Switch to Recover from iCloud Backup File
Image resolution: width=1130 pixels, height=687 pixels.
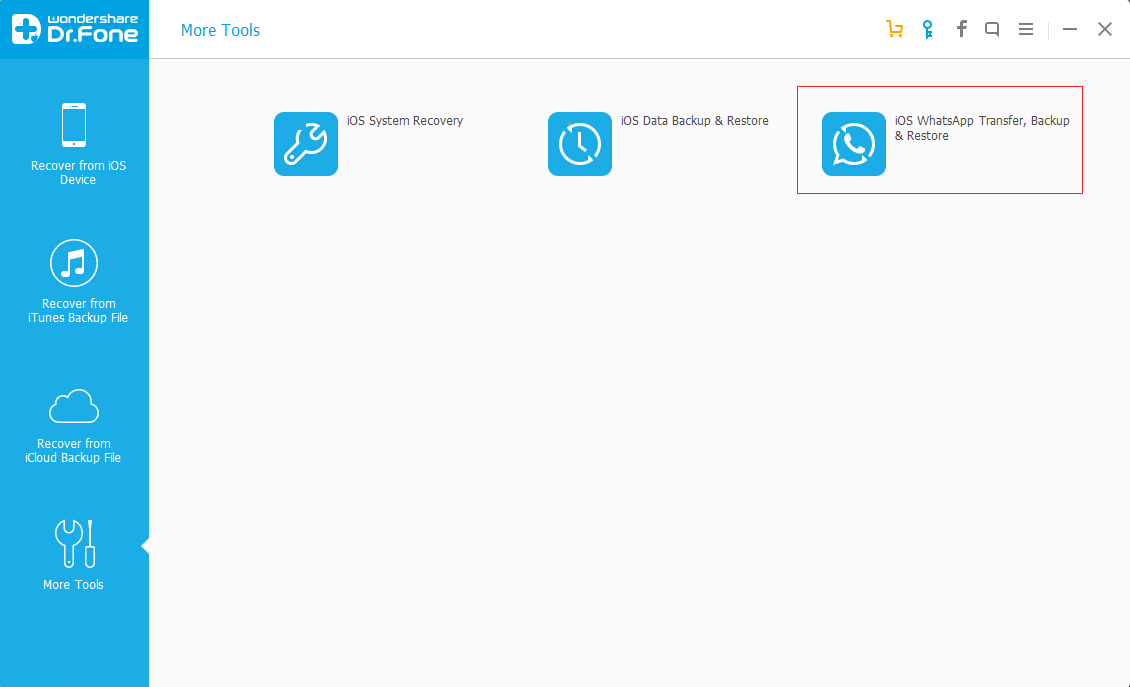click(74, 451)
